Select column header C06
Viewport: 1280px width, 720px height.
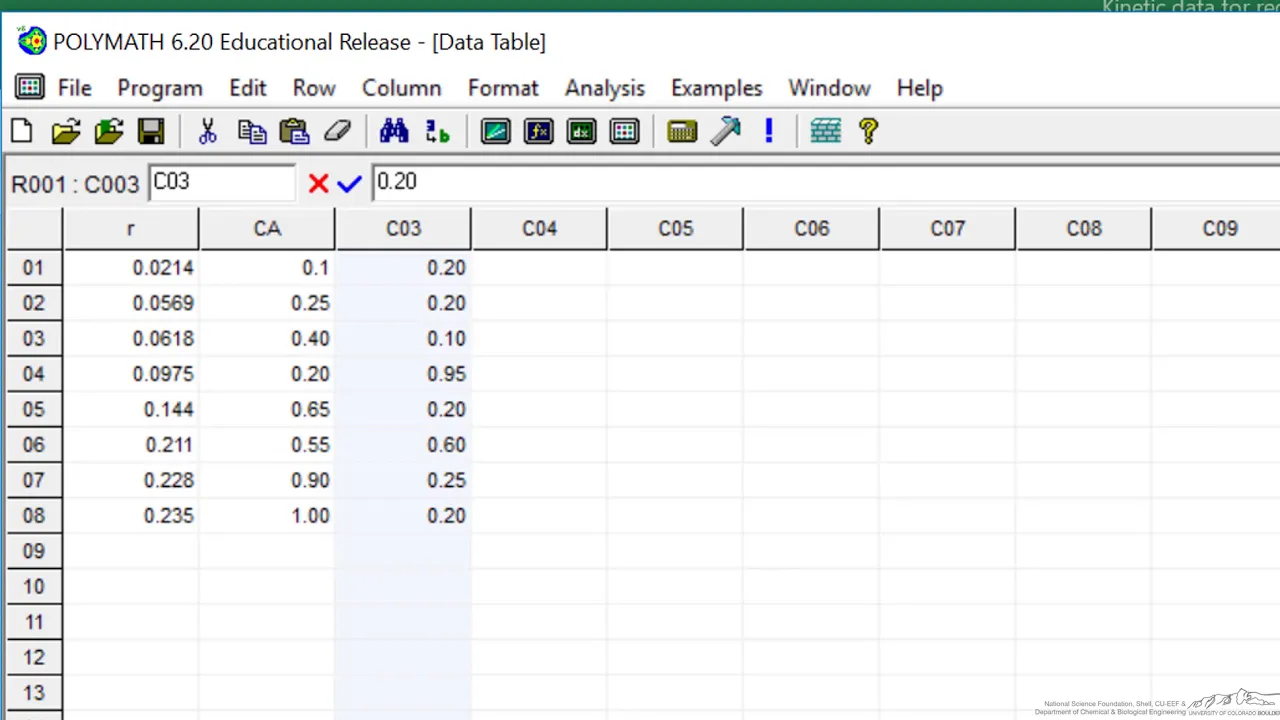click(811, 229)
